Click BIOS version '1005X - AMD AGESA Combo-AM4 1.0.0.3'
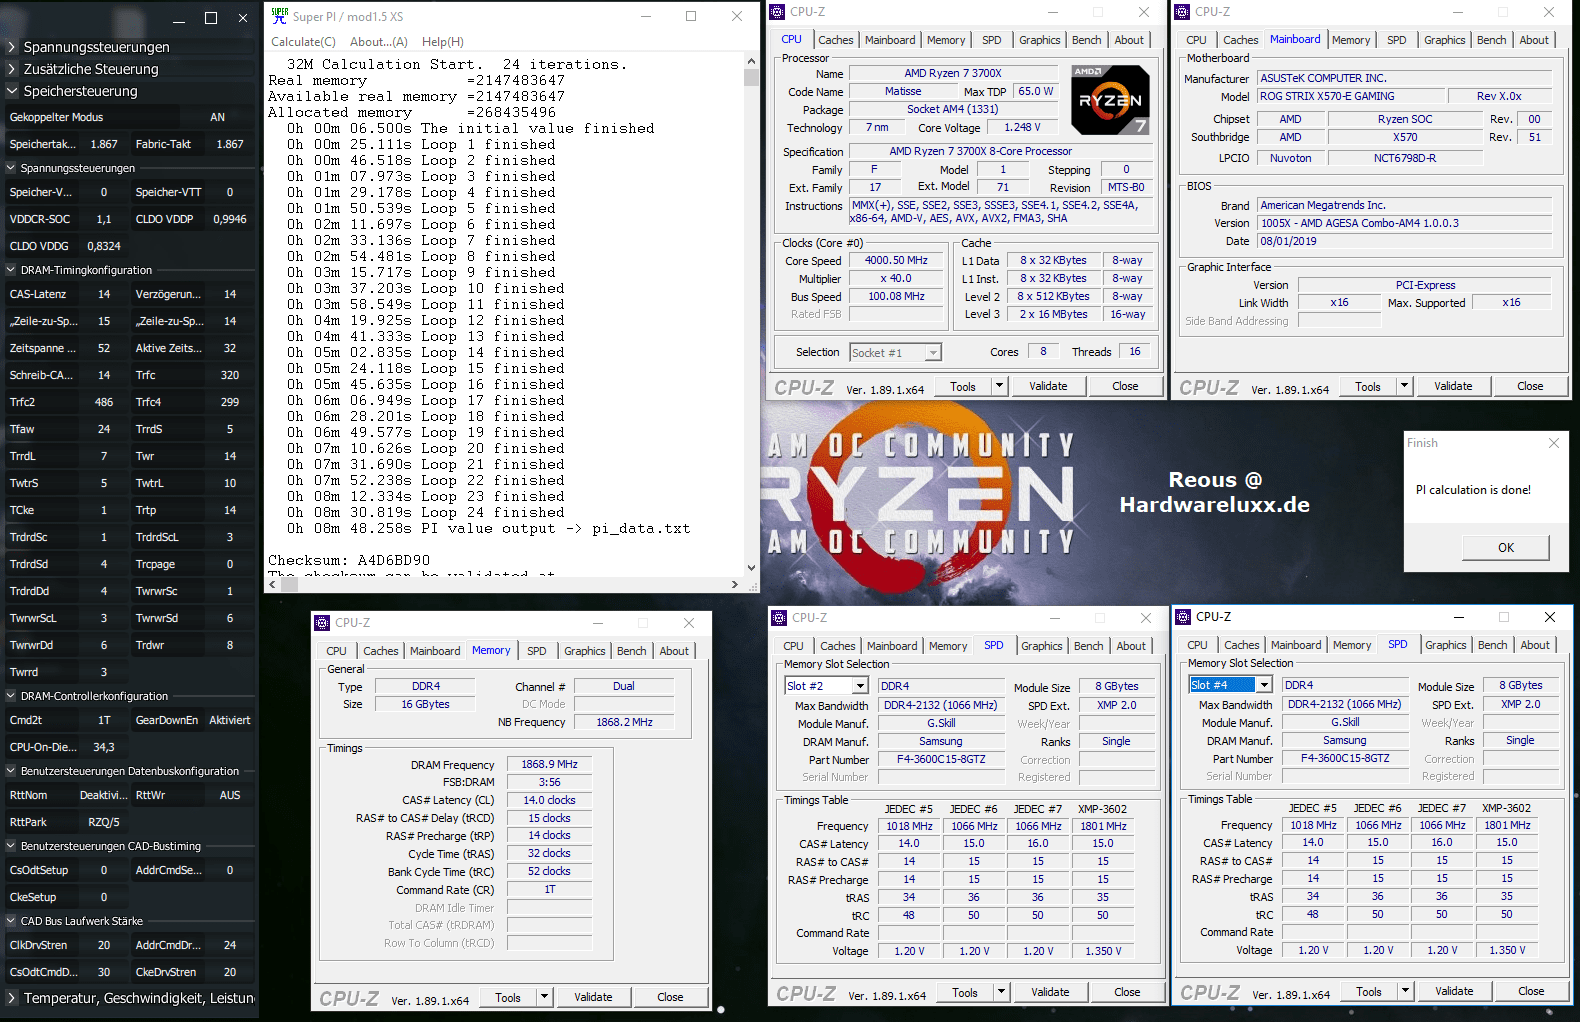 tap(1404, 223)
